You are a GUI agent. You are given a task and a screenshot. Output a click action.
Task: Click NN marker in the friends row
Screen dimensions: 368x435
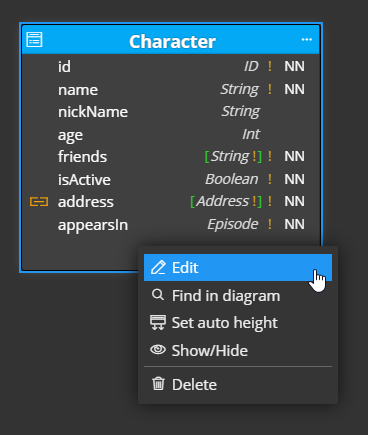click(294, 156)
